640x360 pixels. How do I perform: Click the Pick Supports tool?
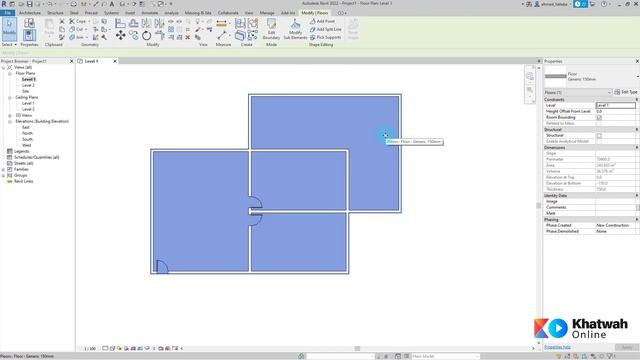[325, 37]
